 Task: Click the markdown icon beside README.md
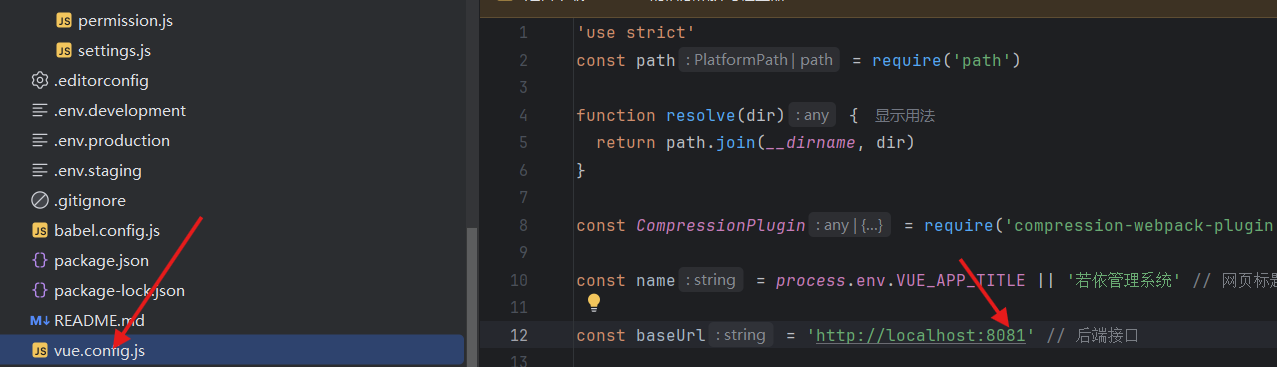(40, 320)
